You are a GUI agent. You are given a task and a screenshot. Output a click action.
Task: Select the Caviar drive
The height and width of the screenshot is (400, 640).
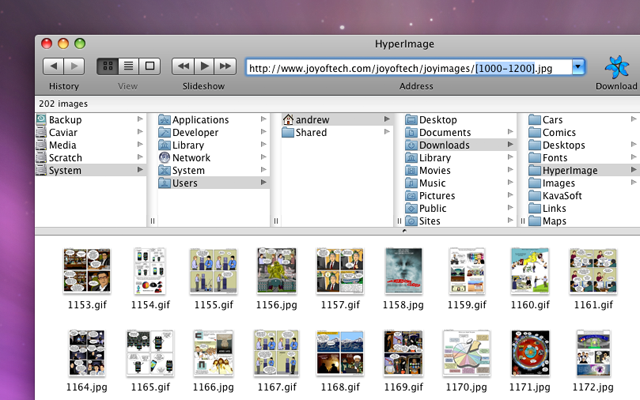[65, 133]
